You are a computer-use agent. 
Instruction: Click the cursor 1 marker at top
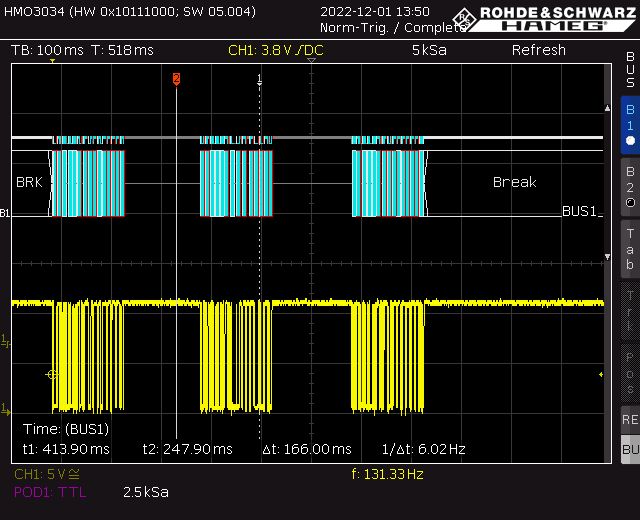coord(259,79)
